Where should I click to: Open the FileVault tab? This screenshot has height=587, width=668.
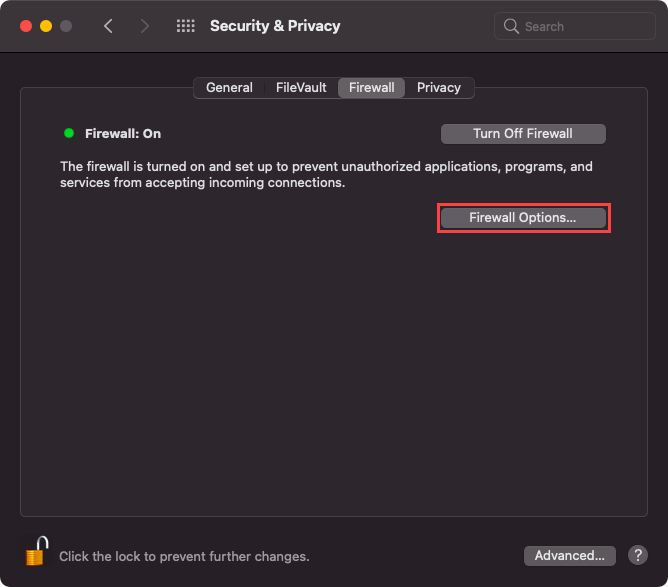pos(301,88)
